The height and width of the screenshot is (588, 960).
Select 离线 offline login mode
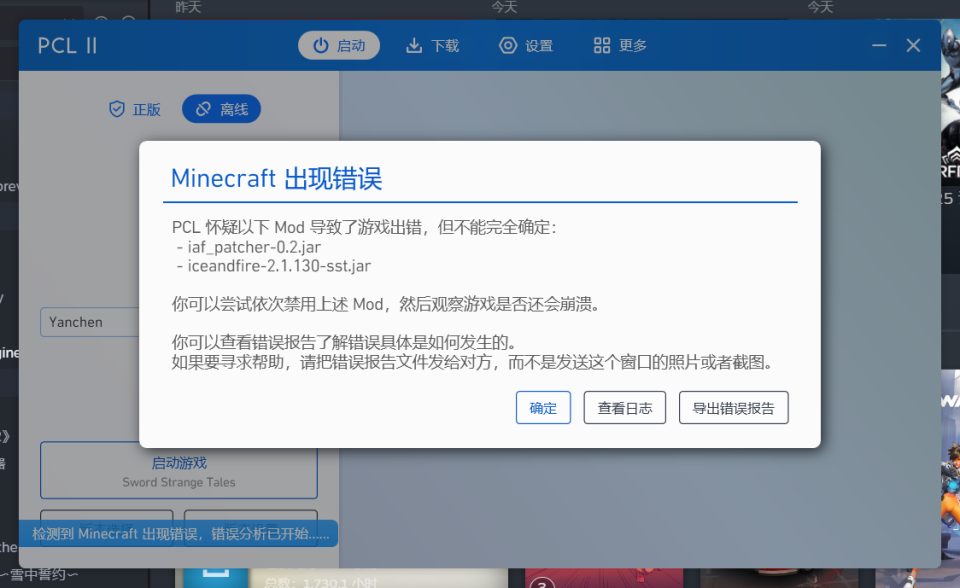[222, 109]
